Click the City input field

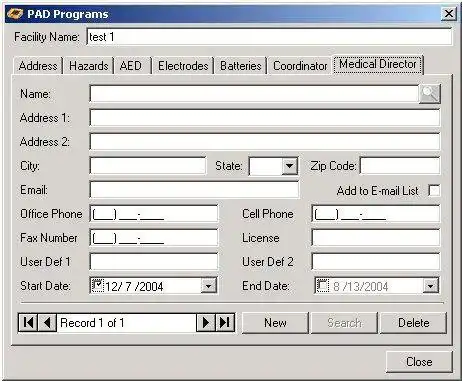(148, 166)
